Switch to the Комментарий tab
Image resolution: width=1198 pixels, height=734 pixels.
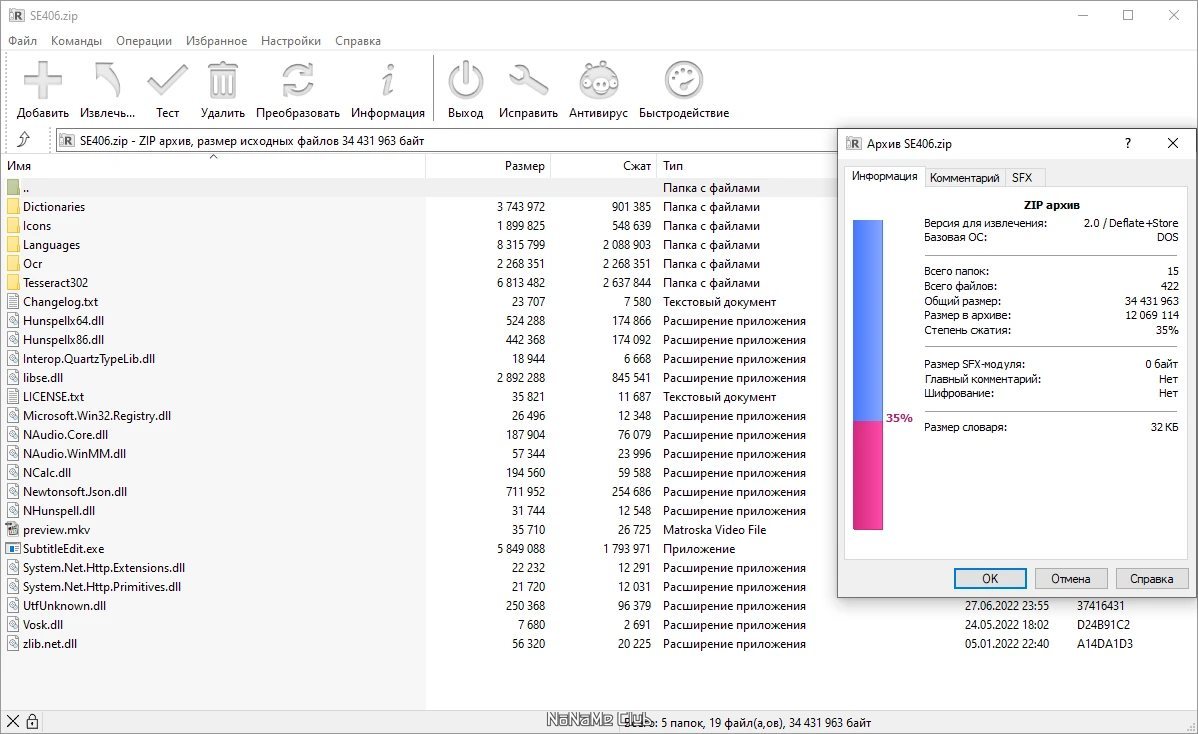point(964,178)
